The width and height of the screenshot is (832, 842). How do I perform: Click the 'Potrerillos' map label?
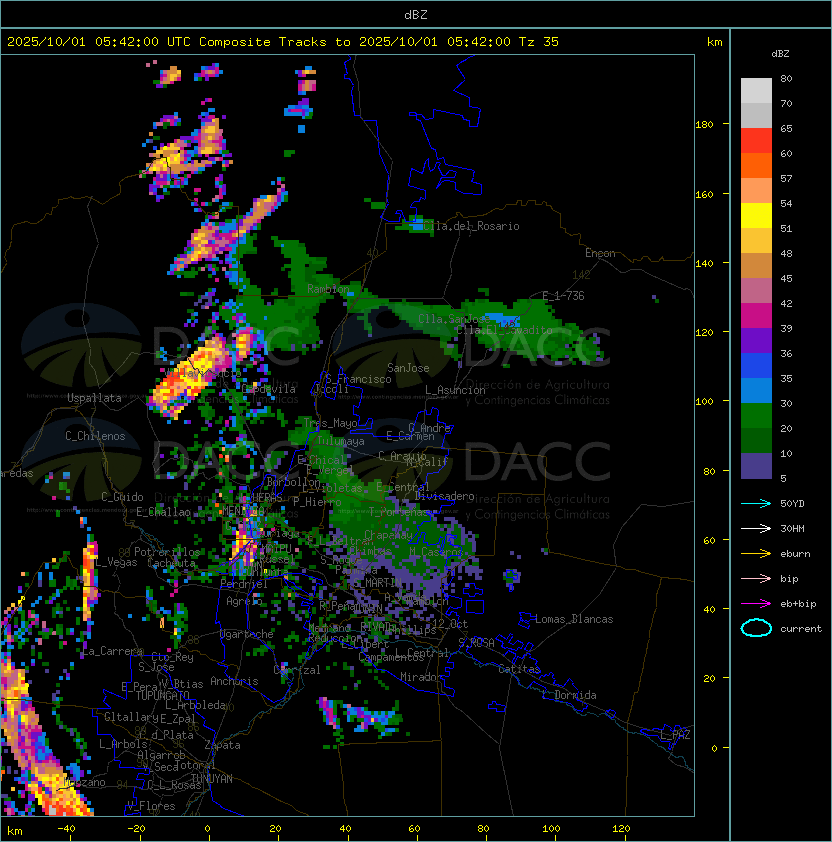point(167,552)
